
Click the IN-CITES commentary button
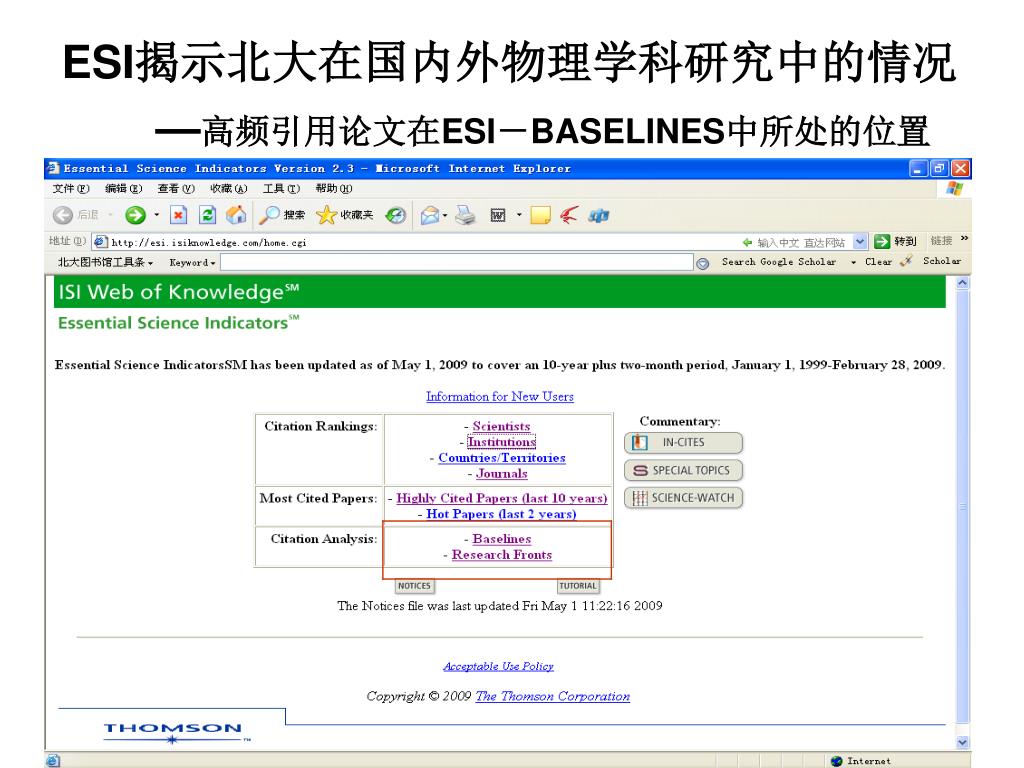(x=683, y=443)
